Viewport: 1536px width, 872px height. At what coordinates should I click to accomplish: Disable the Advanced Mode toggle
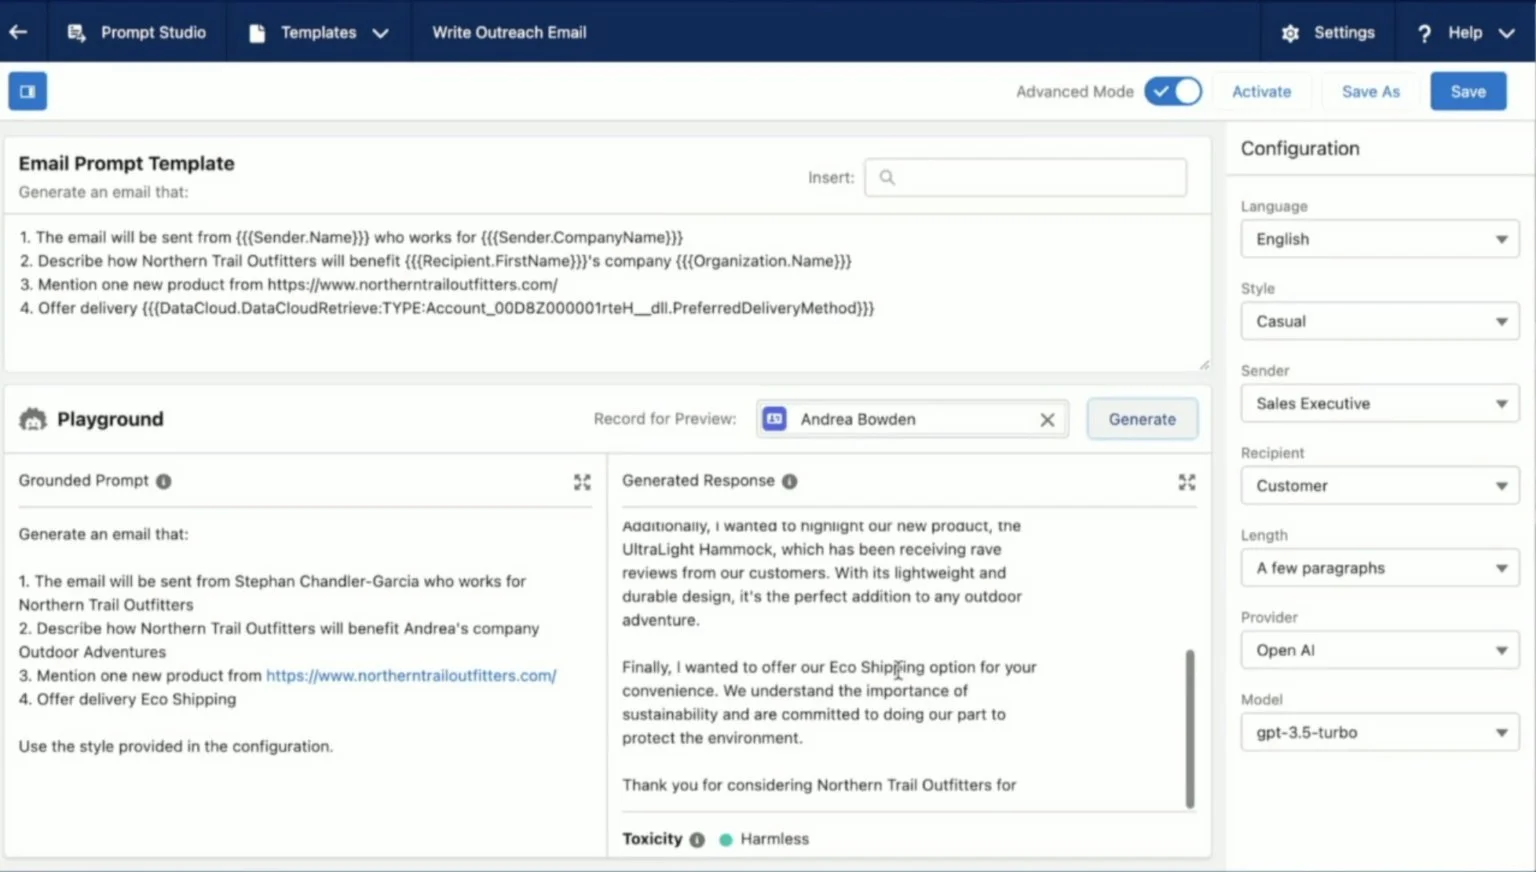[x=1173, y=91]
